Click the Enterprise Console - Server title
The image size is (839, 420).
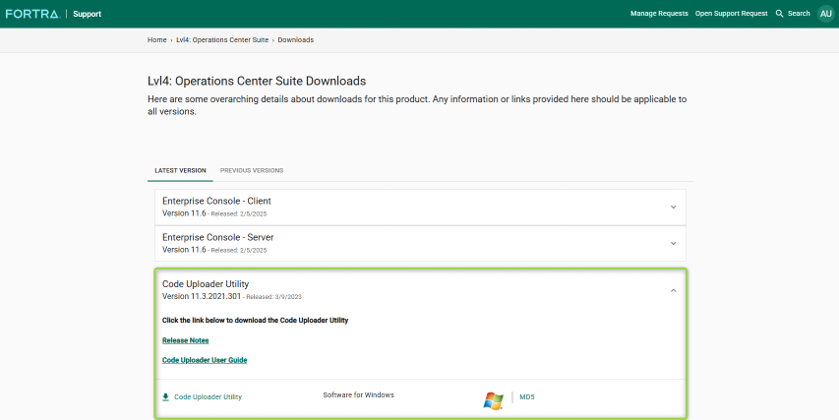coord(218,238)
